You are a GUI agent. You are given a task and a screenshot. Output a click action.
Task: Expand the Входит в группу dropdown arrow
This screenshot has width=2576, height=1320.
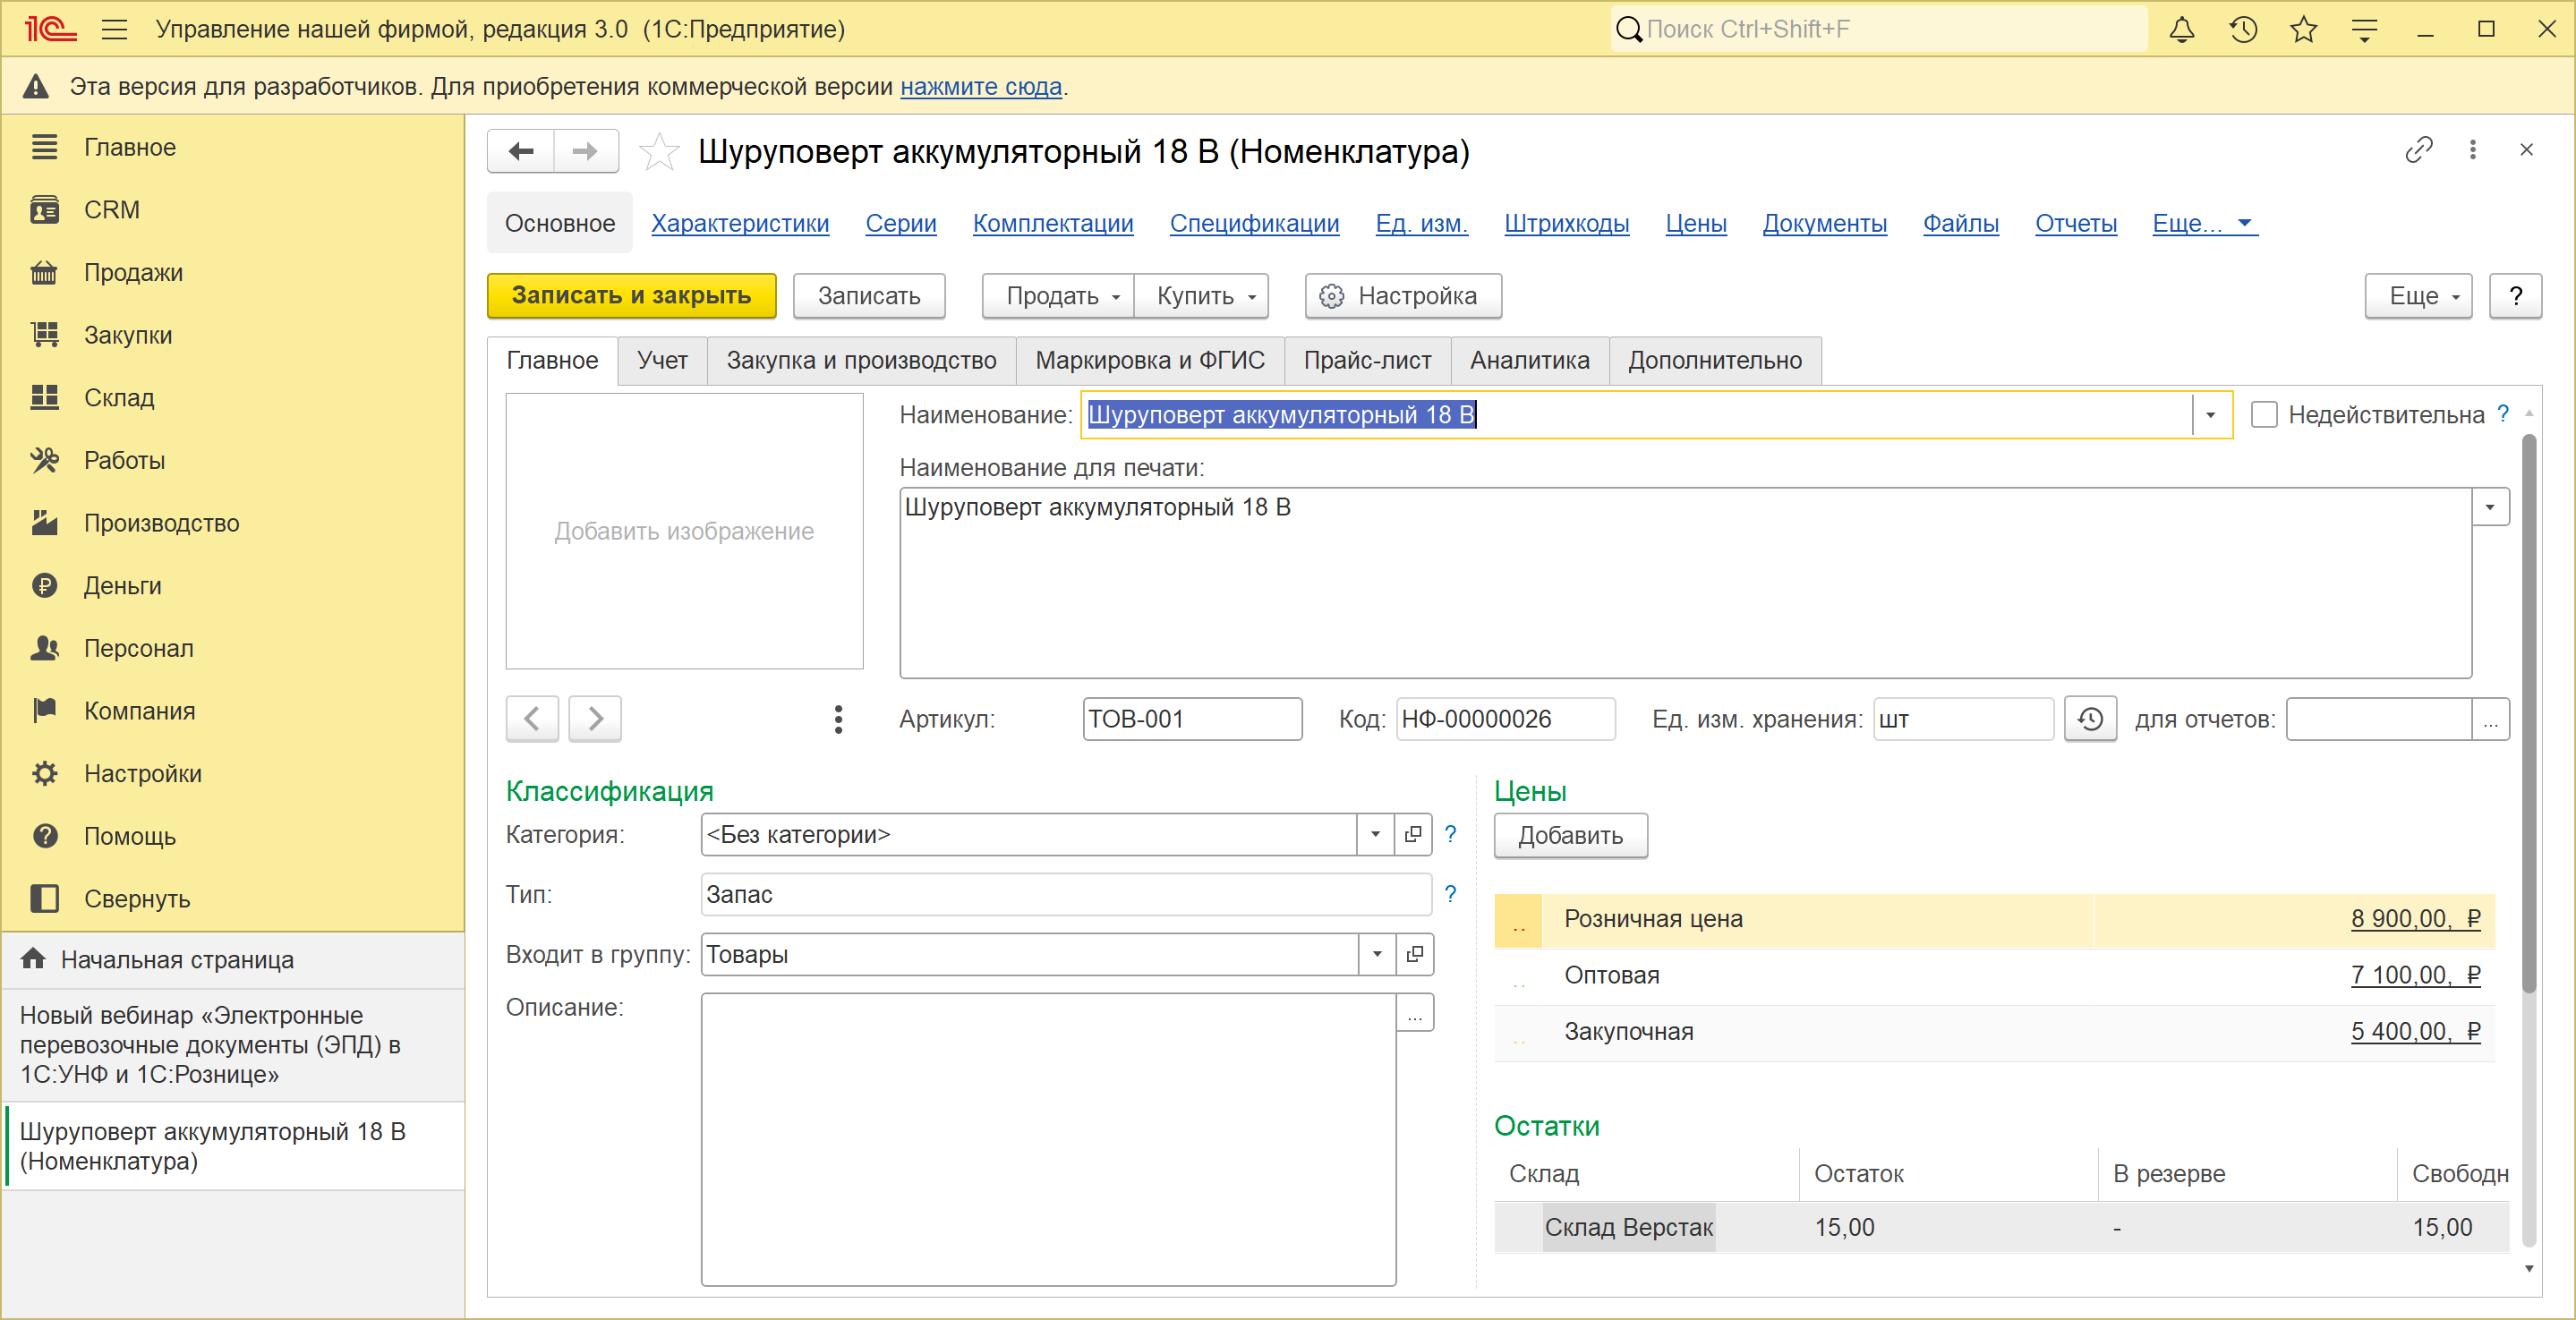[1377, 955]
